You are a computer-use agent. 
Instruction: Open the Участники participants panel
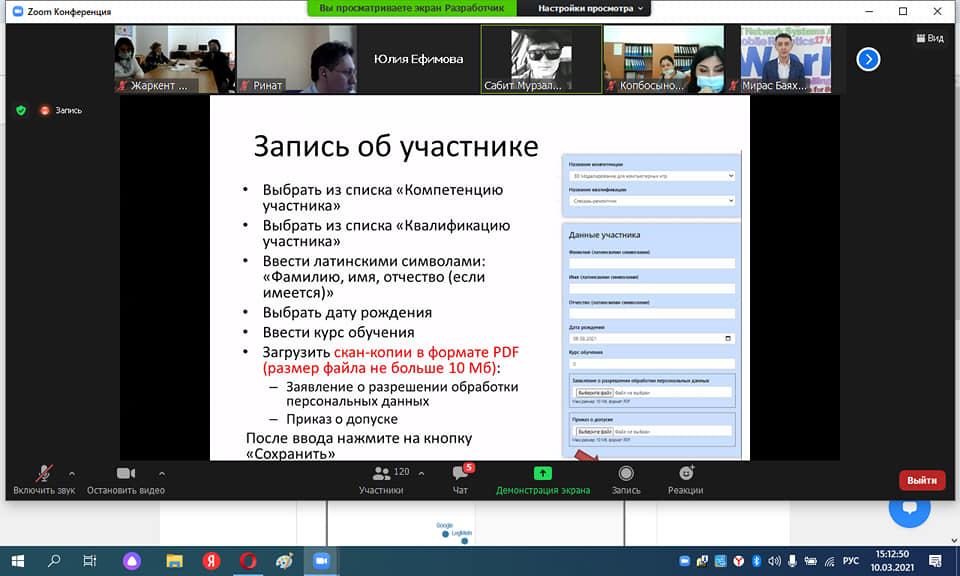pos(381,479)
